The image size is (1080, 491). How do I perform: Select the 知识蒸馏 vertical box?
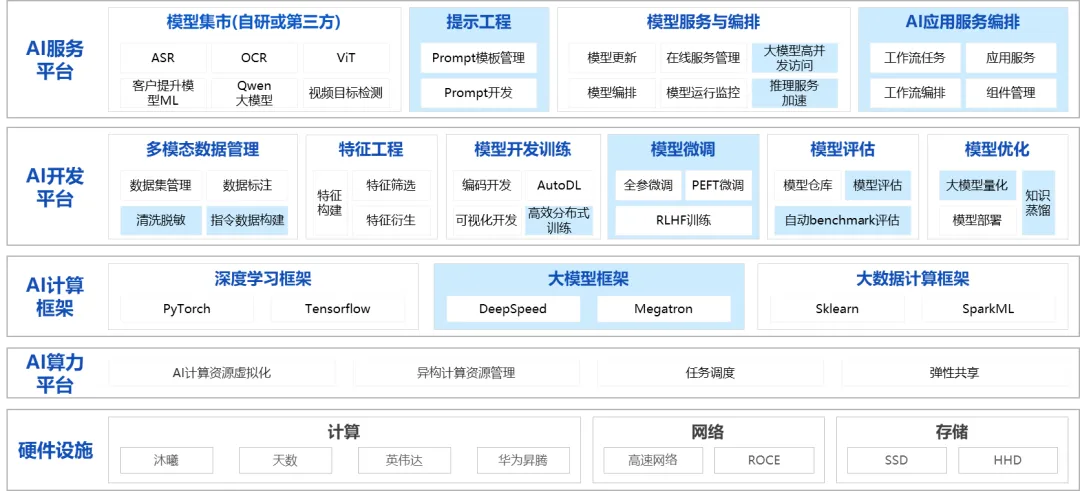pos(1037,202)
